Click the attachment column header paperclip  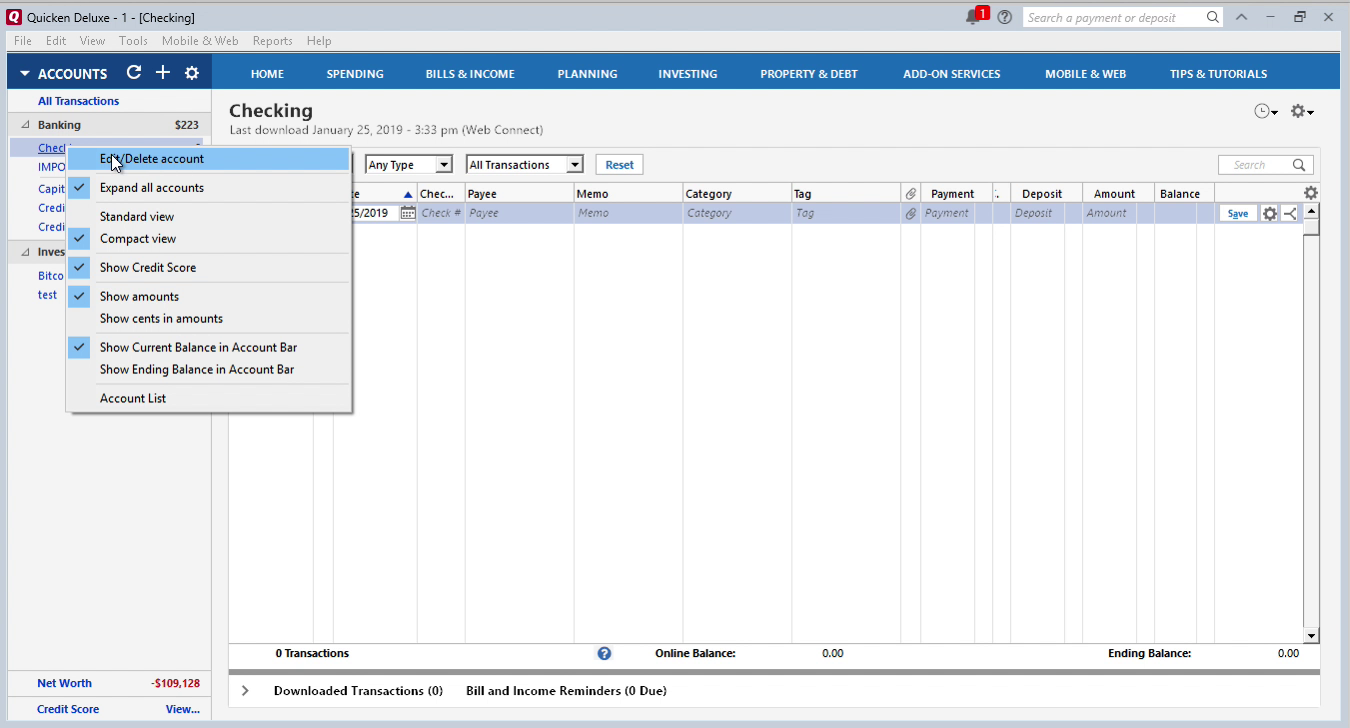pyautogui.click(x=911, y=194)
